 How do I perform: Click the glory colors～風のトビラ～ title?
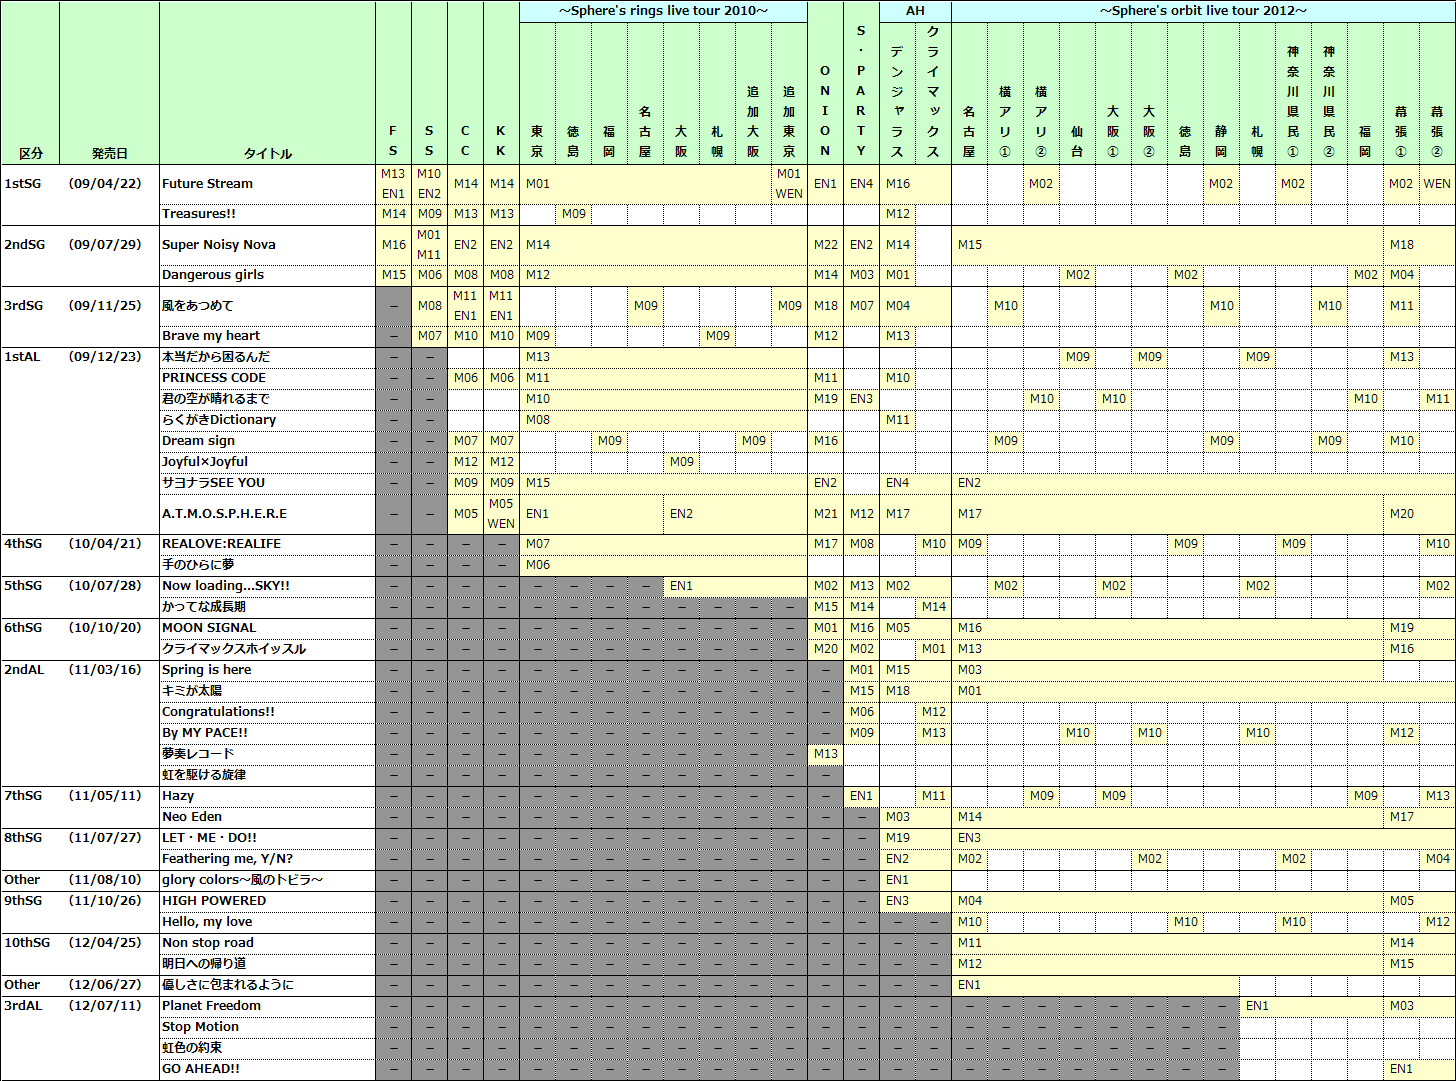[242, 880]
